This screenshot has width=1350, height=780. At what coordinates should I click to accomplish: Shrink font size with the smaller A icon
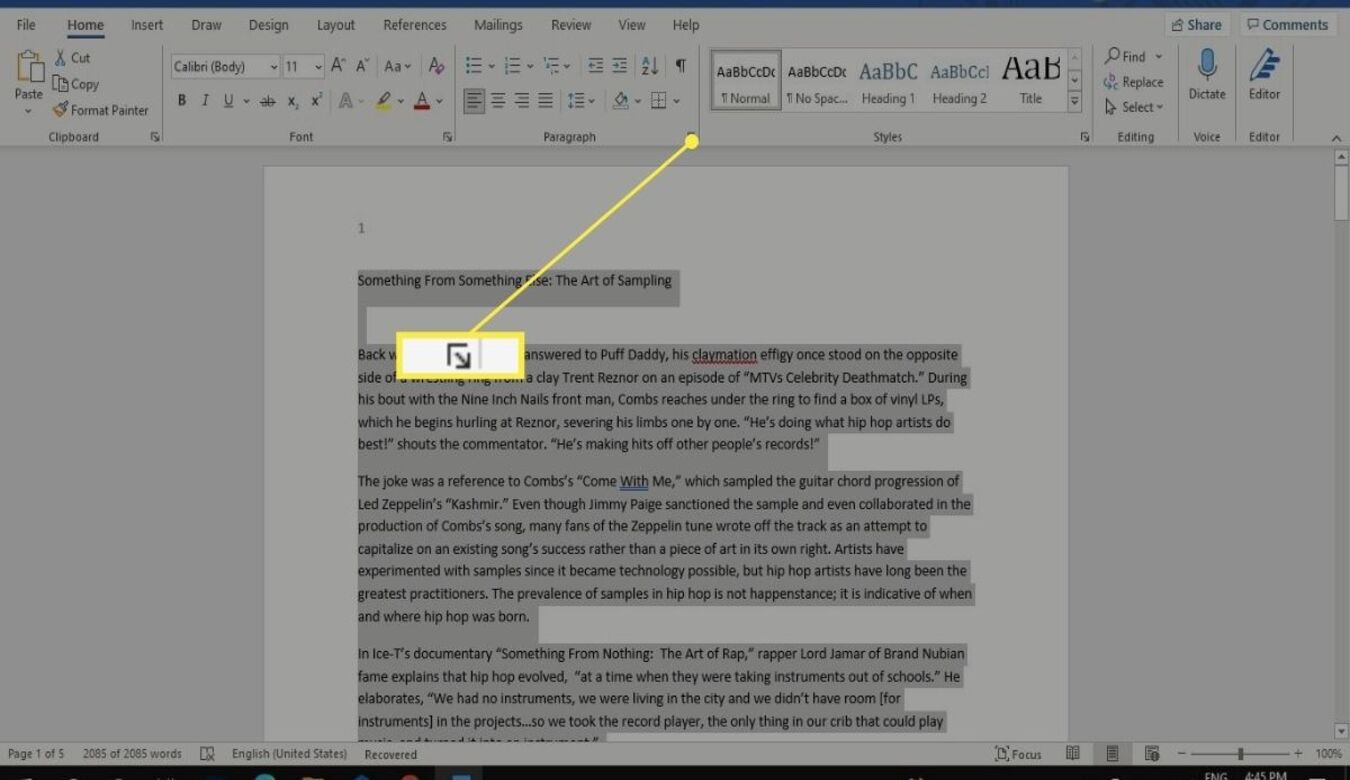coord(362,66)
